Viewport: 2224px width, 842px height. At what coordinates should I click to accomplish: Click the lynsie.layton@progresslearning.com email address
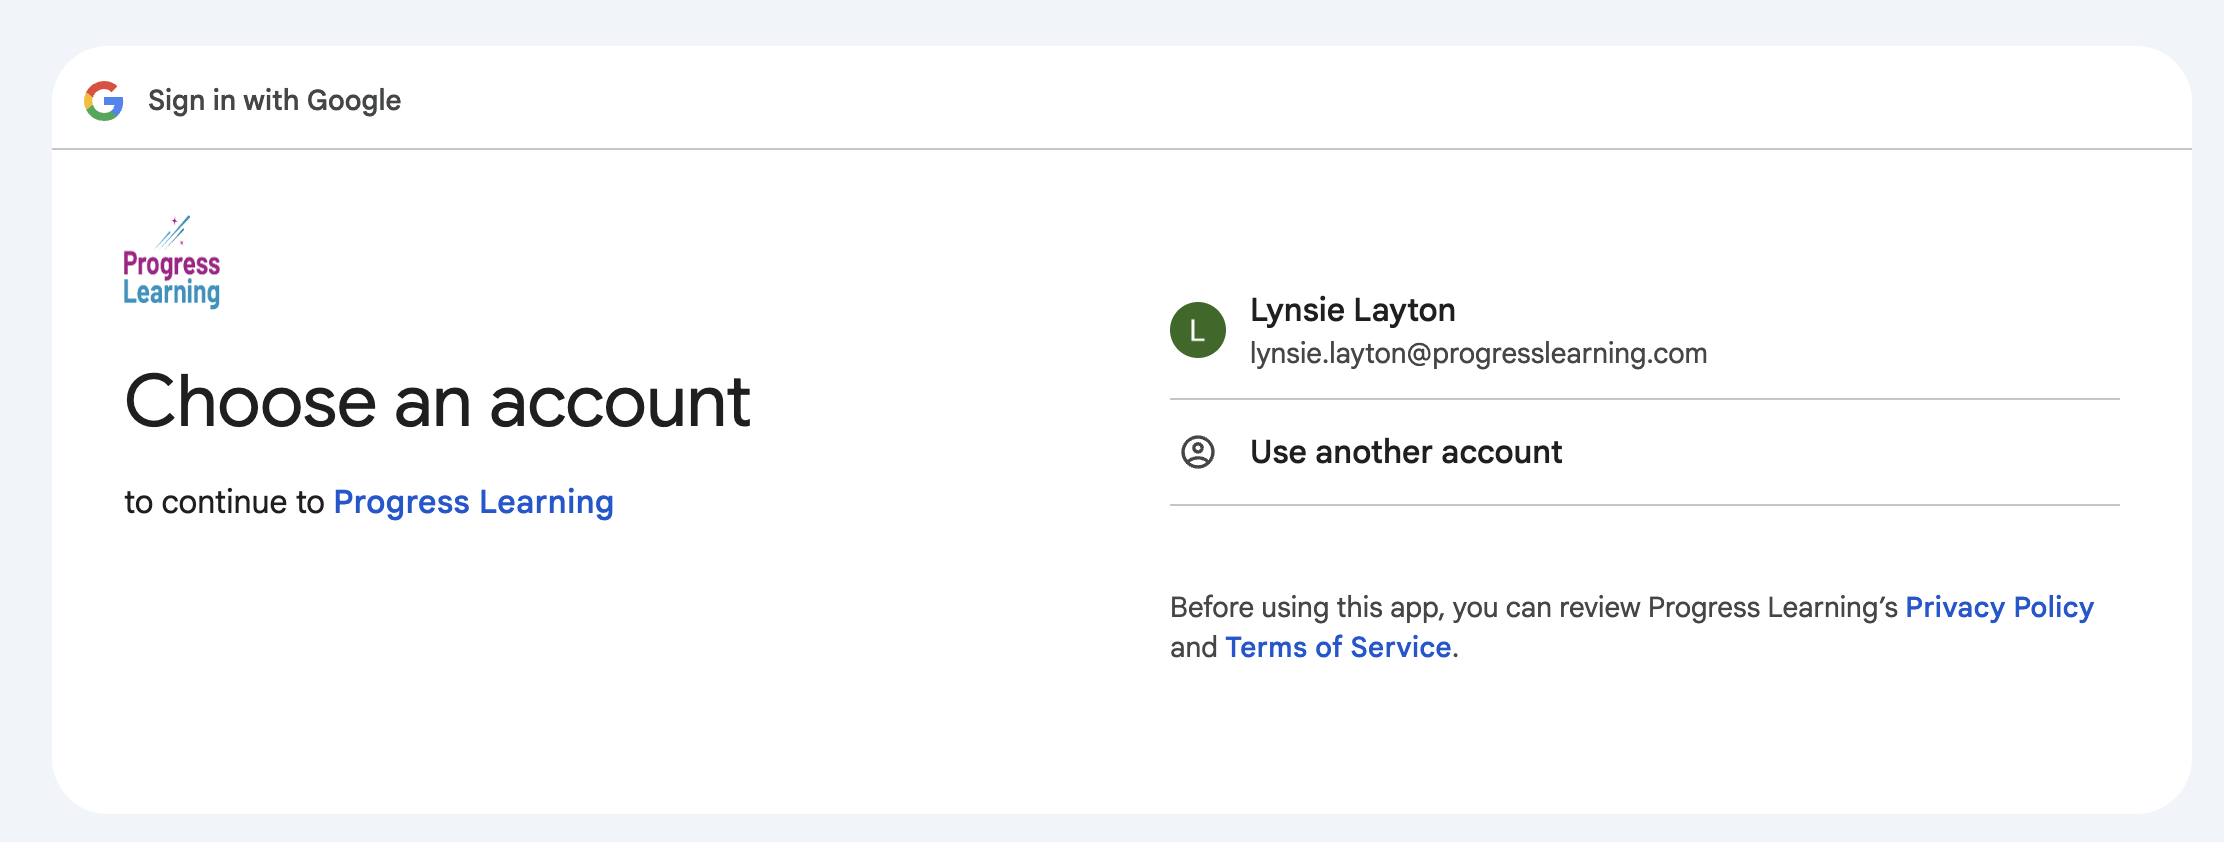[1478, 353]
